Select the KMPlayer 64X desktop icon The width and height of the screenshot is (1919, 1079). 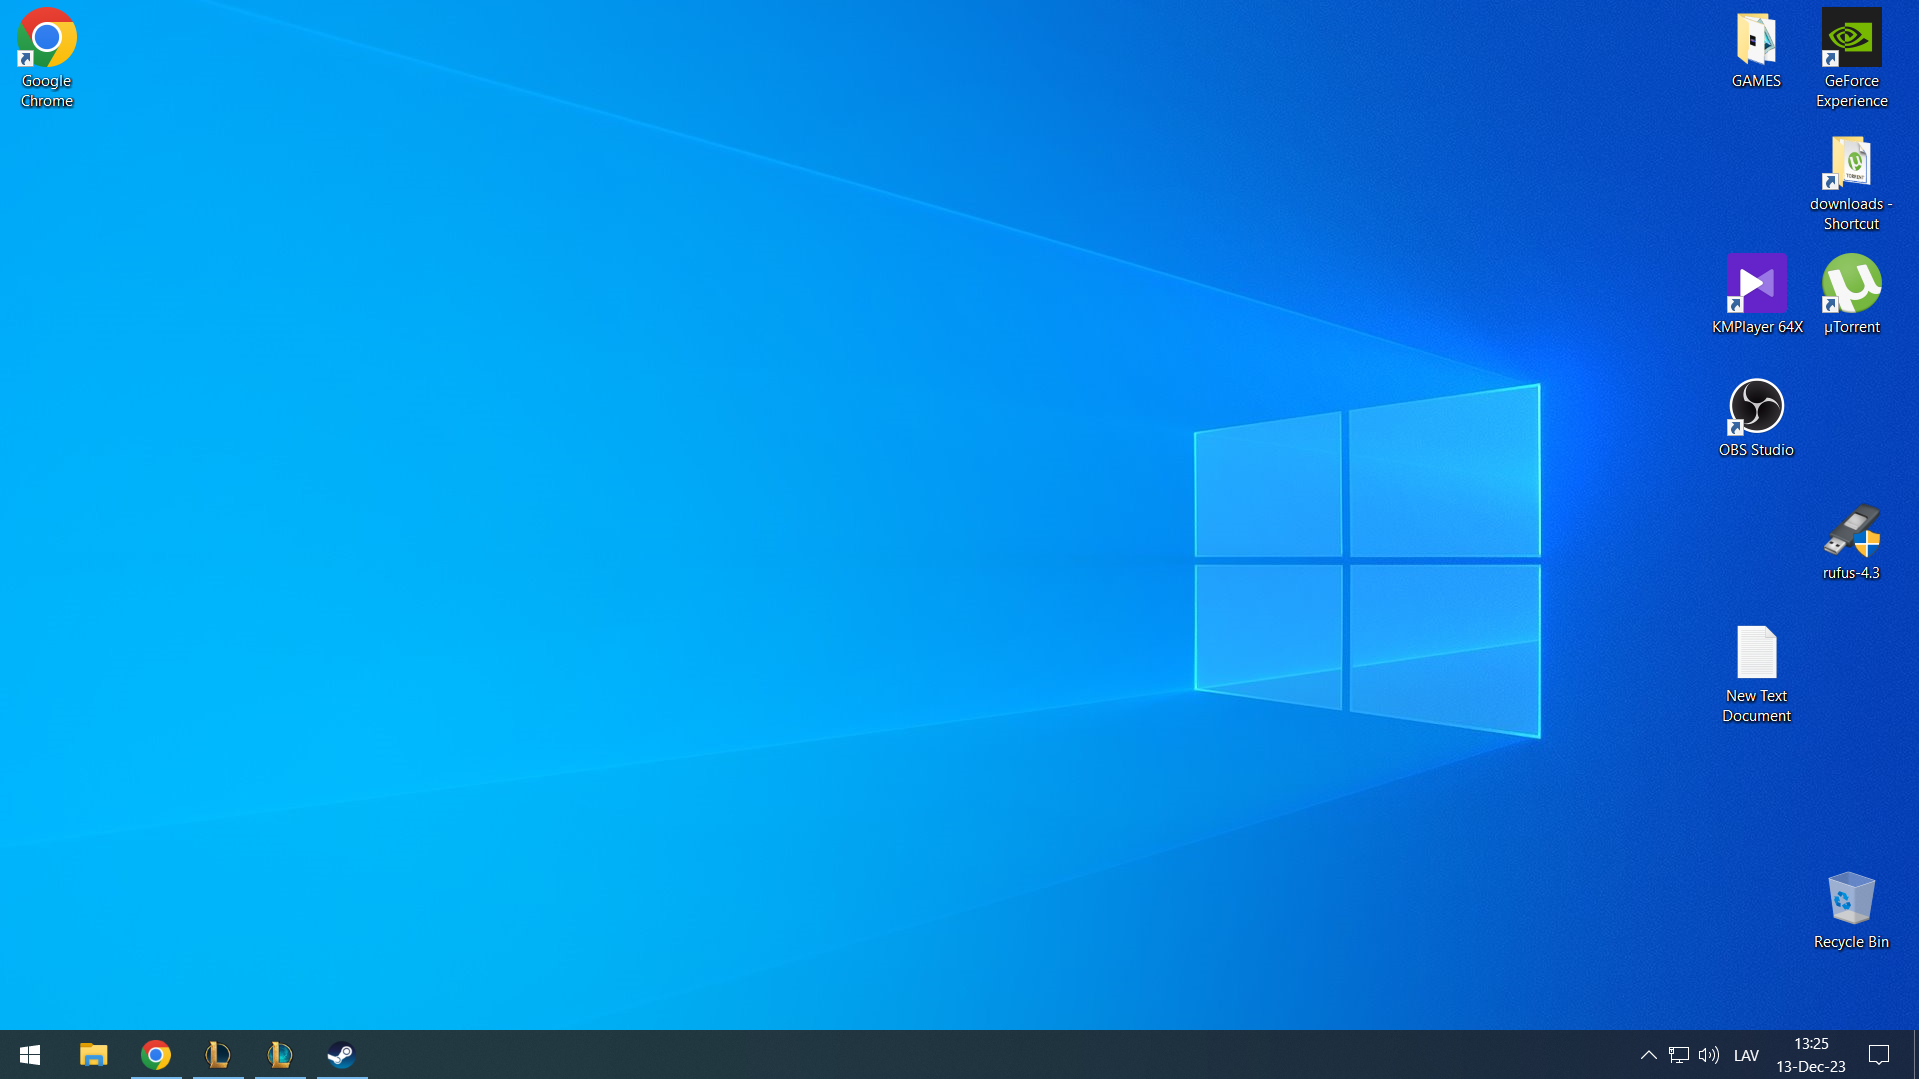tap(1757, 295)
